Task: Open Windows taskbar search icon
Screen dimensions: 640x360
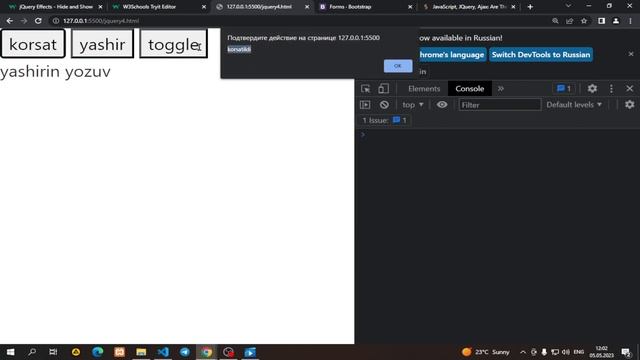Action: pyautogui.click(x=32, y=352)
